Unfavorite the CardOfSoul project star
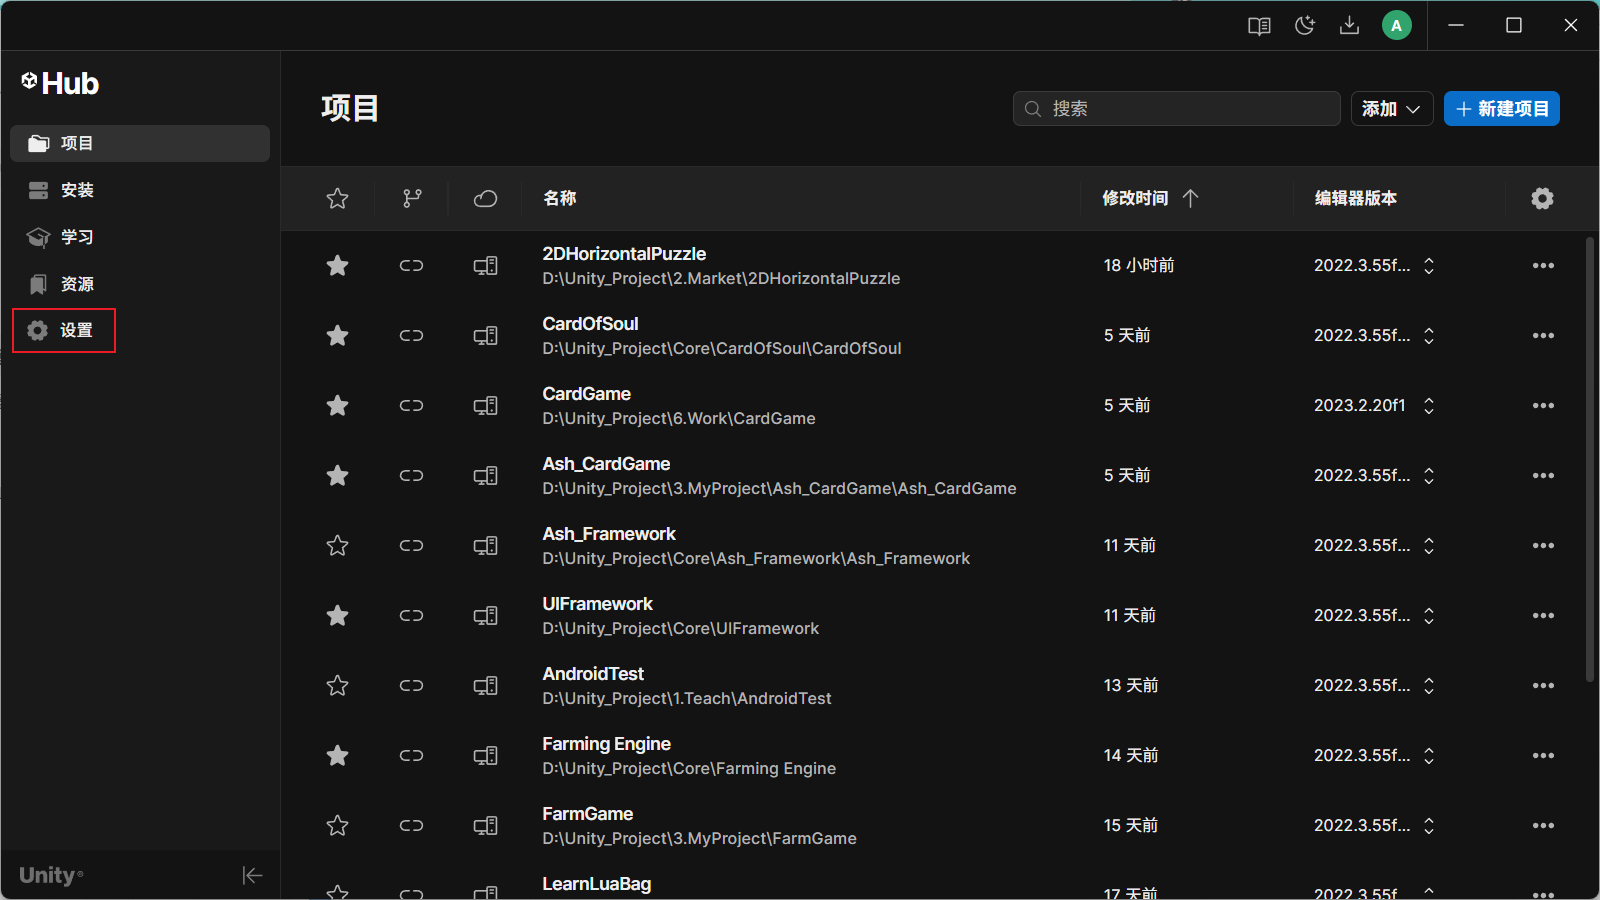 pos(338,335)
